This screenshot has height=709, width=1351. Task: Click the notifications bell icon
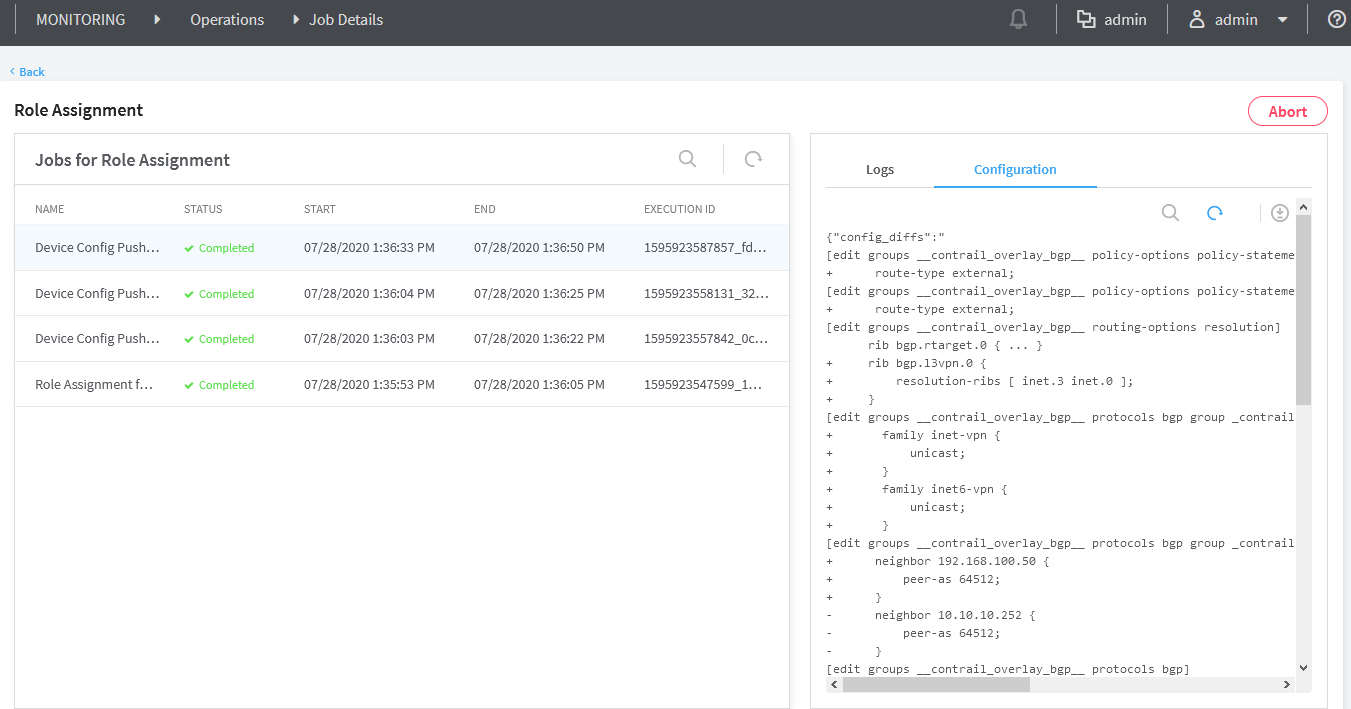[x=1019, y=19]
